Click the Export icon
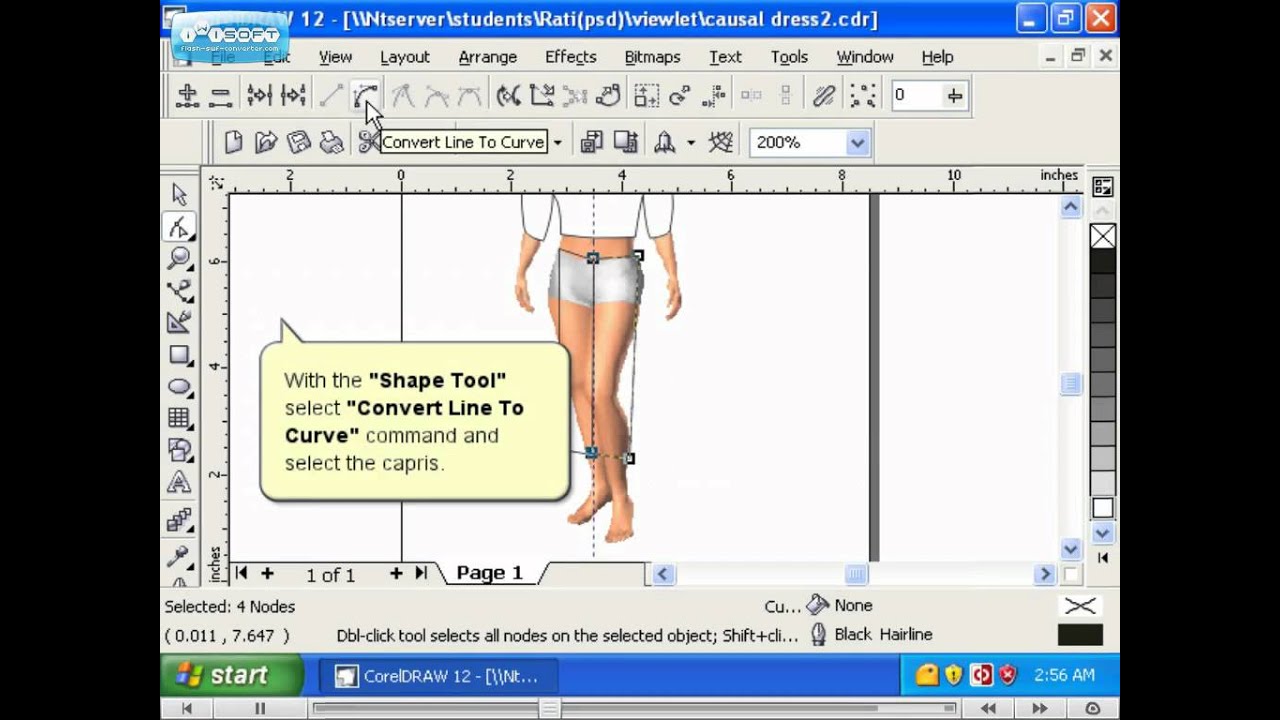1280x720 pixels. 625,142
